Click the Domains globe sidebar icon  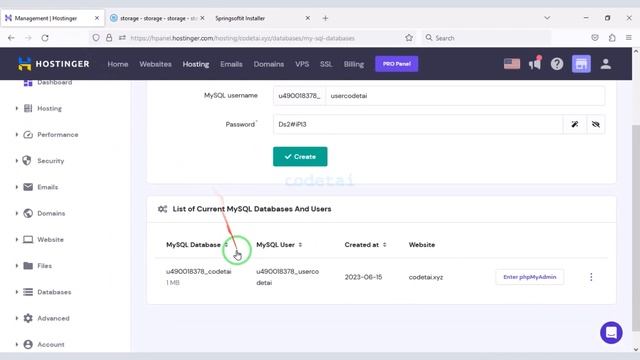click(28, 213)
